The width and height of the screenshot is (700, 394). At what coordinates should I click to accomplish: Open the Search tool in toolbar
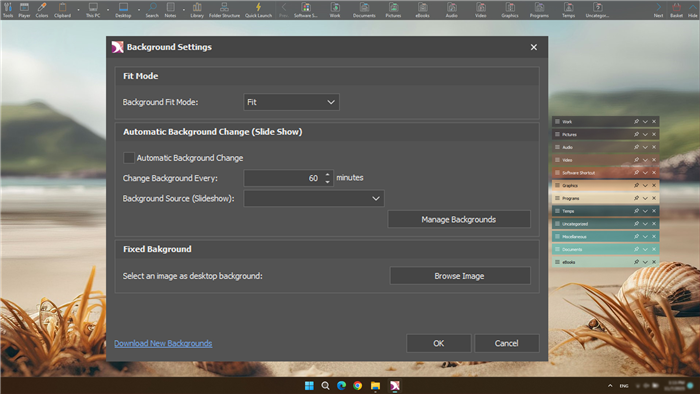(152, 10)
